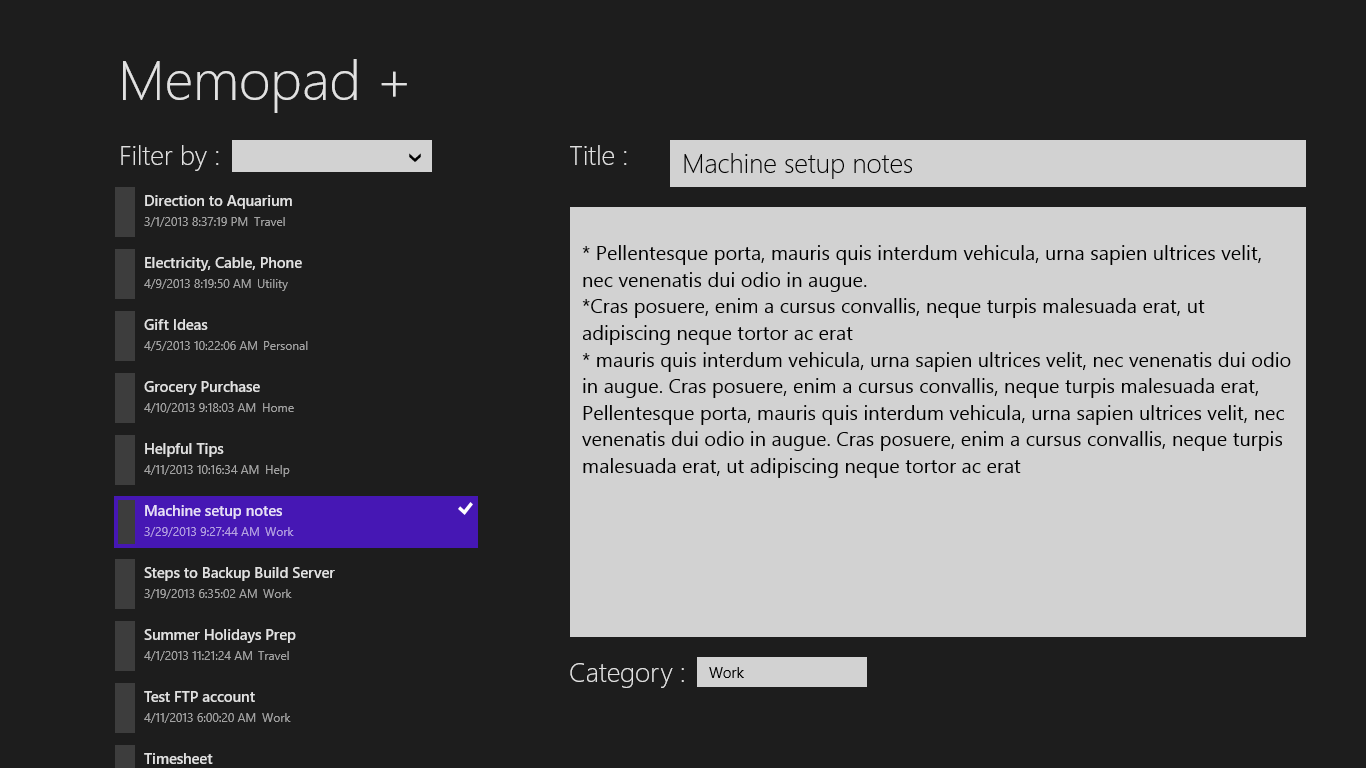This screenshot has width=1366, height=768.
Task: Click the Machine setup notes list entry title
Action: (213, 511)
